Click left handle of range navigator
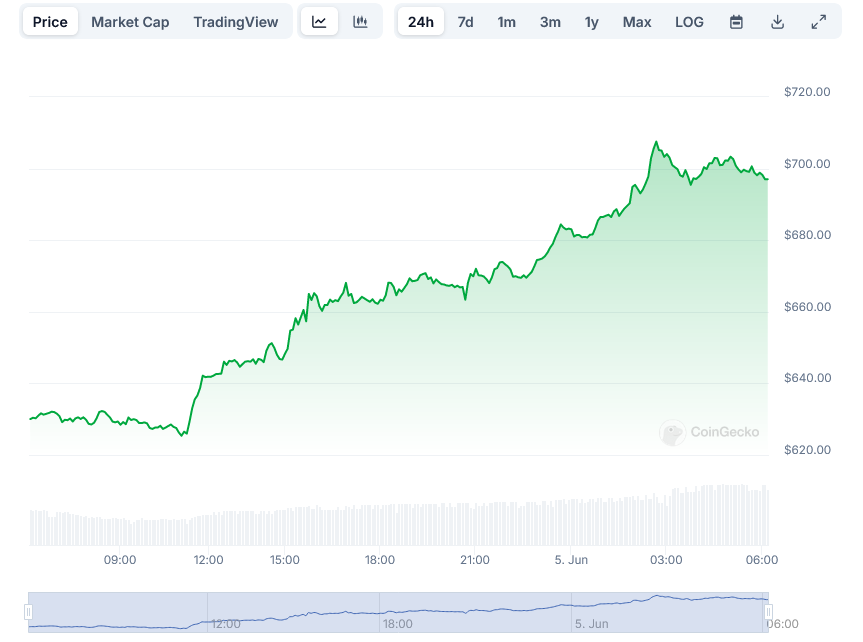The image size is (863, 642). click(29, 611)
